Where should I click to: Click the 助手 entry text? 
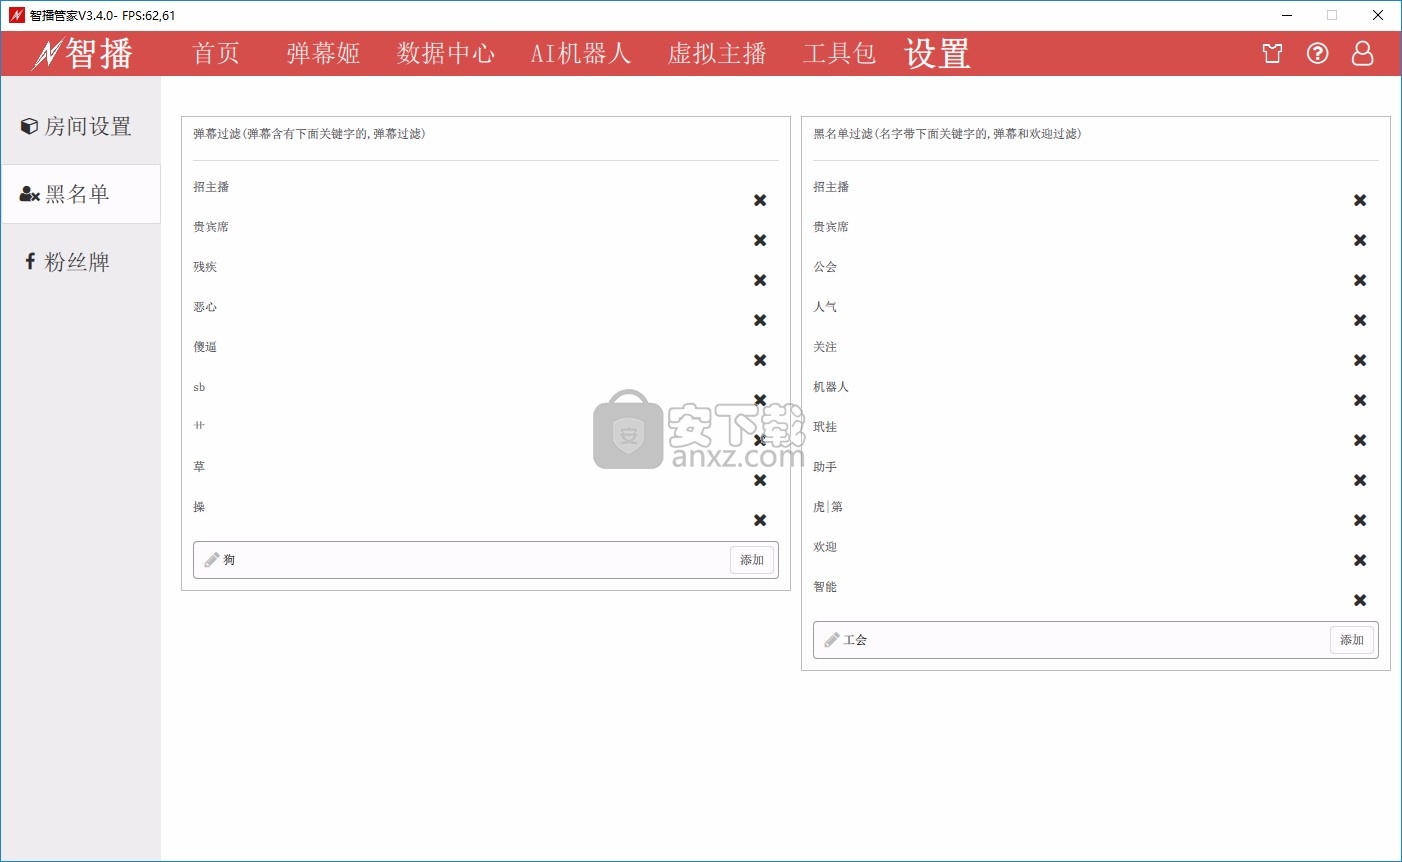click(x=825, y=467)
